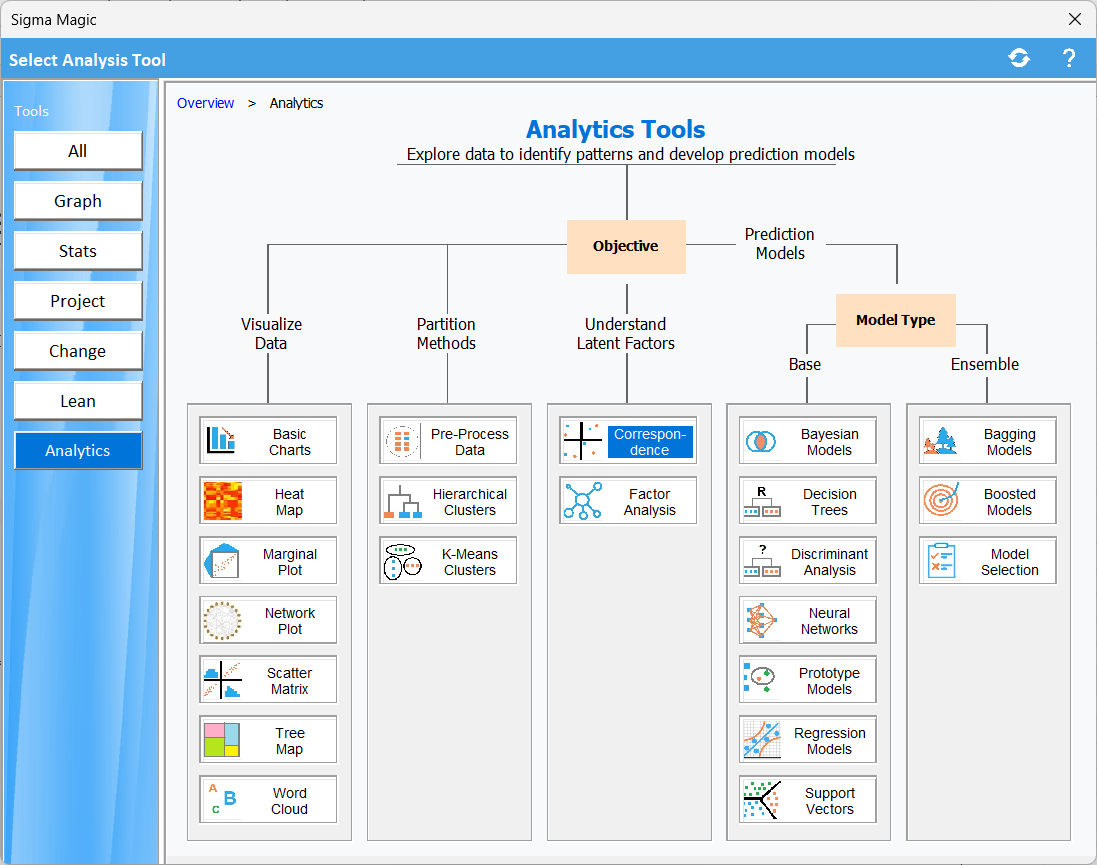Switch to the Stats tab
The width and height of the screenshot is (1097, 865).
click(78, 251)
